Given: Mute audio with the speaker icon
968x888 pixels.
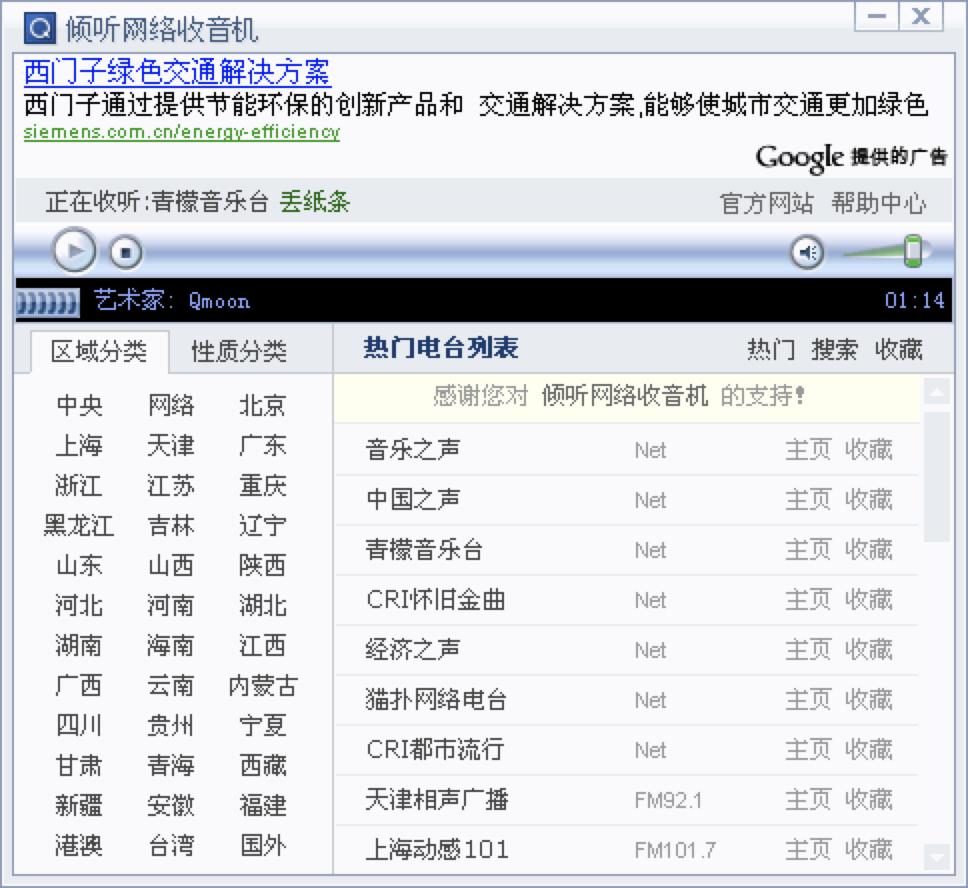Looking at the screenshot, I should [807, 252].
